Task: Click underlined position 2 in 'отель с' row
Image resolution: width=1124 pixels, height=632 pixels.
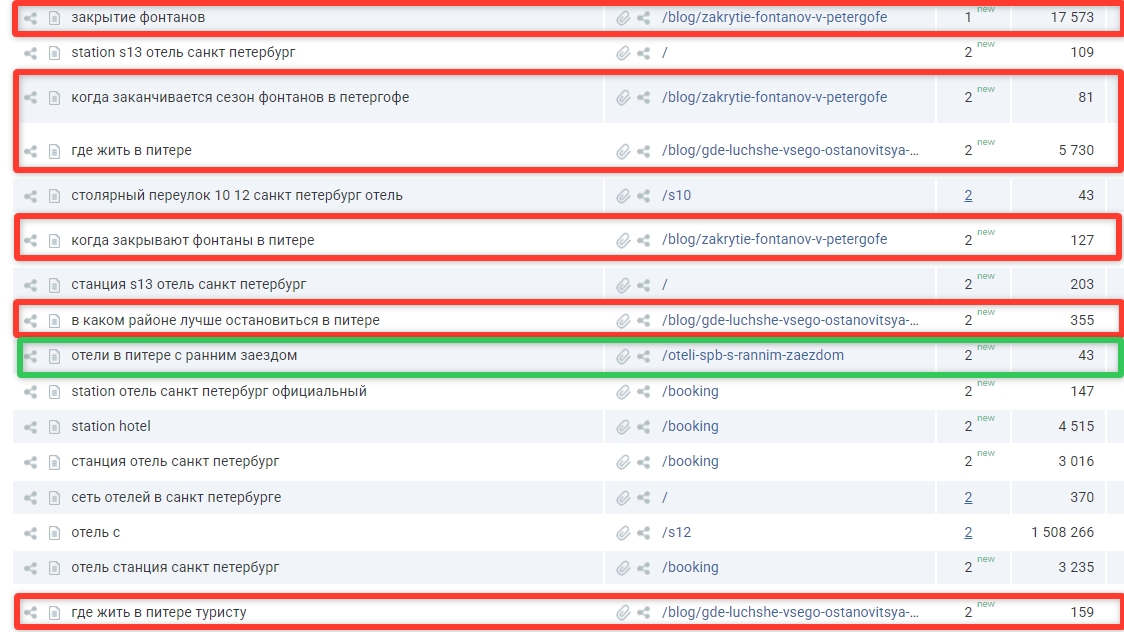Action: tap(968, 532)
